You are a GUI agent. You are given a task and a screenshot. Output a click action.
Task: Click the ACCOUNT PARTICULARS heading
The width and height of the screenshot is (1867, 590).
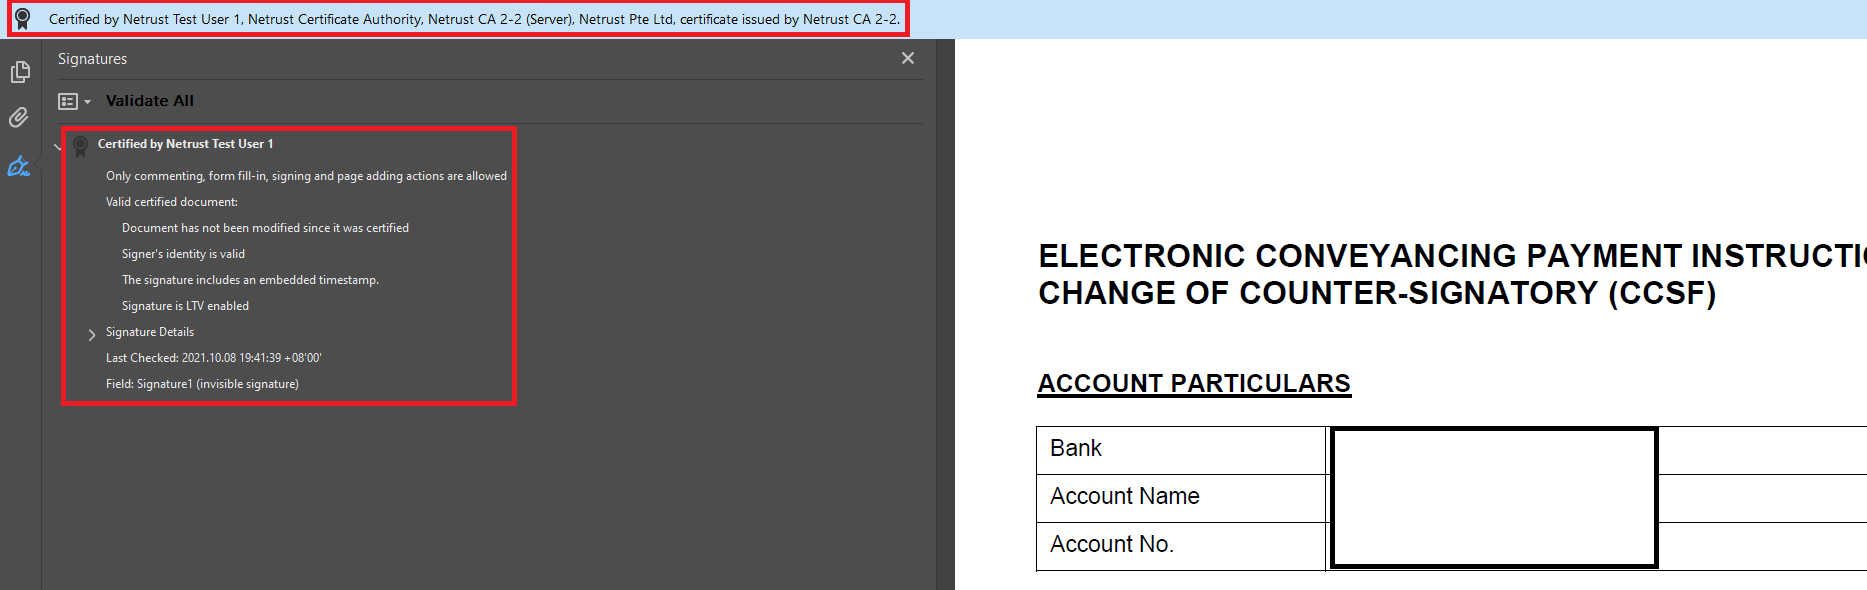point(1194,384)
